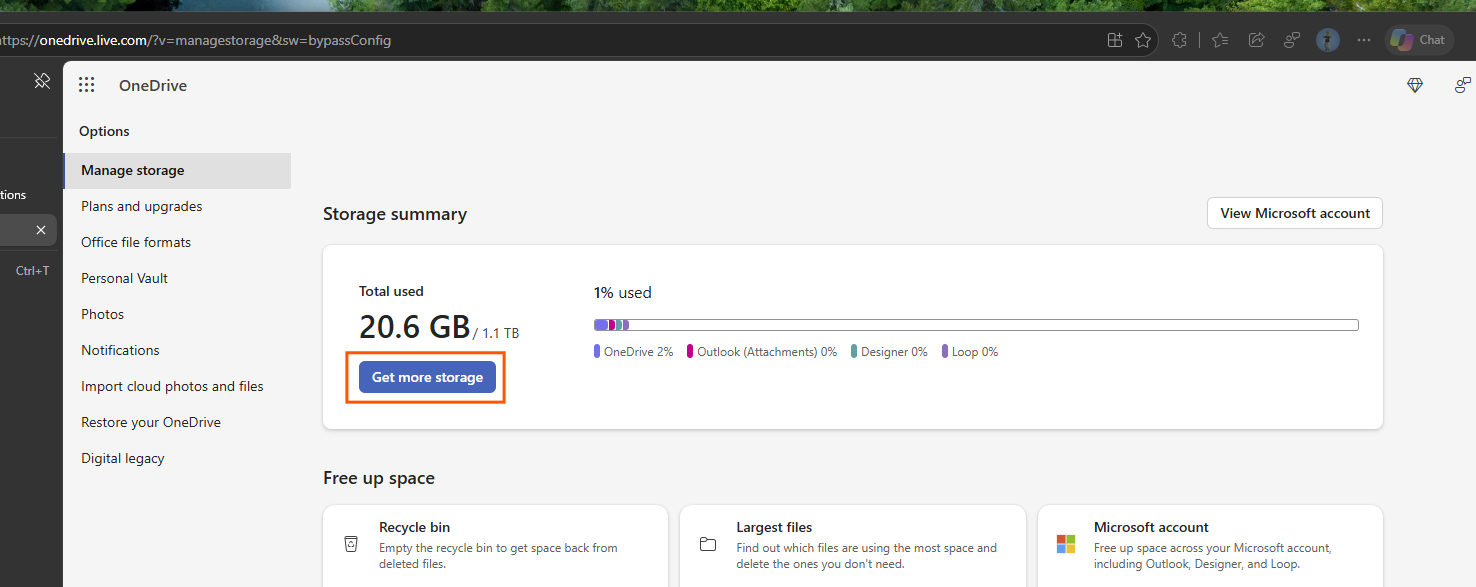1476x587 pixels.
Task: Open Plans and upgrades option
Action: coord(142,206)
